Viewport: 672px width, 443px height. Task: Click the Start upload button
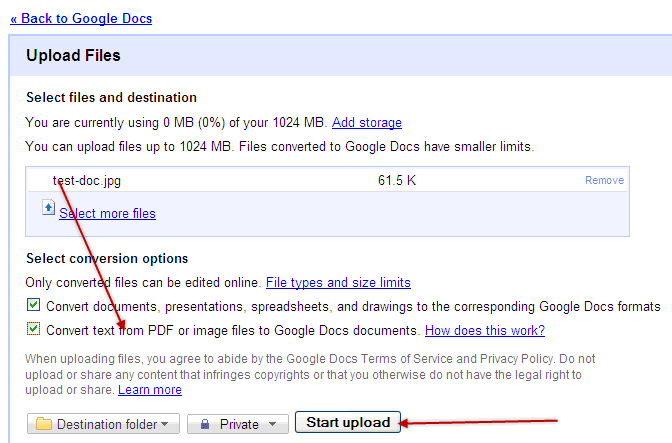click(x=348, y=422)
